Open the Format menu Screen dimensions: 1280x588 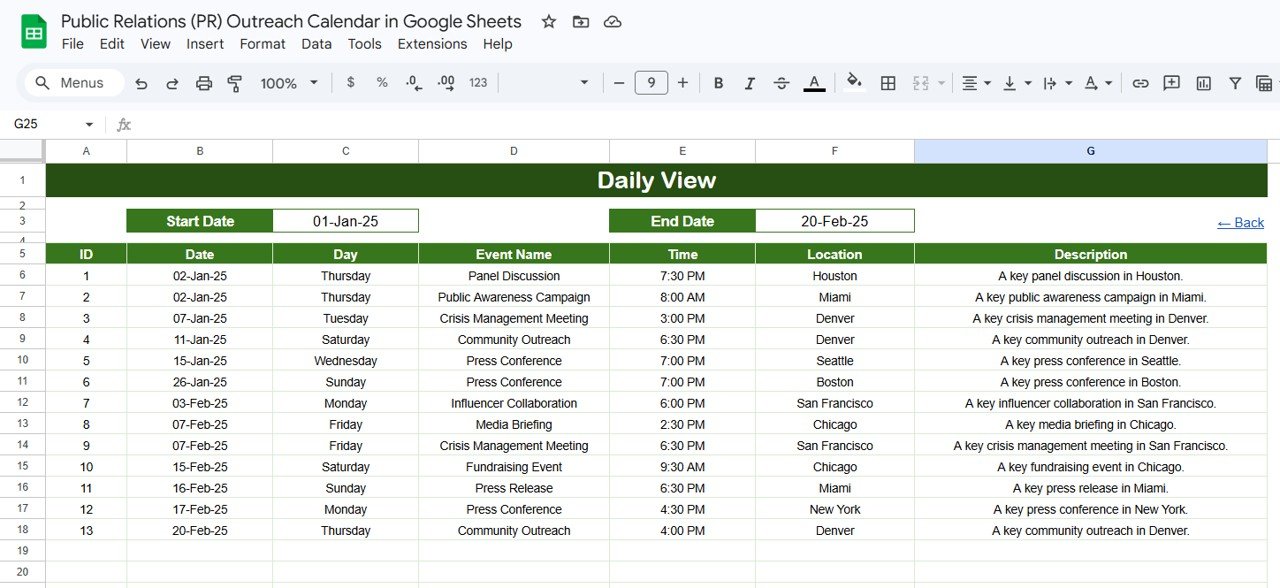click(262, 44)
